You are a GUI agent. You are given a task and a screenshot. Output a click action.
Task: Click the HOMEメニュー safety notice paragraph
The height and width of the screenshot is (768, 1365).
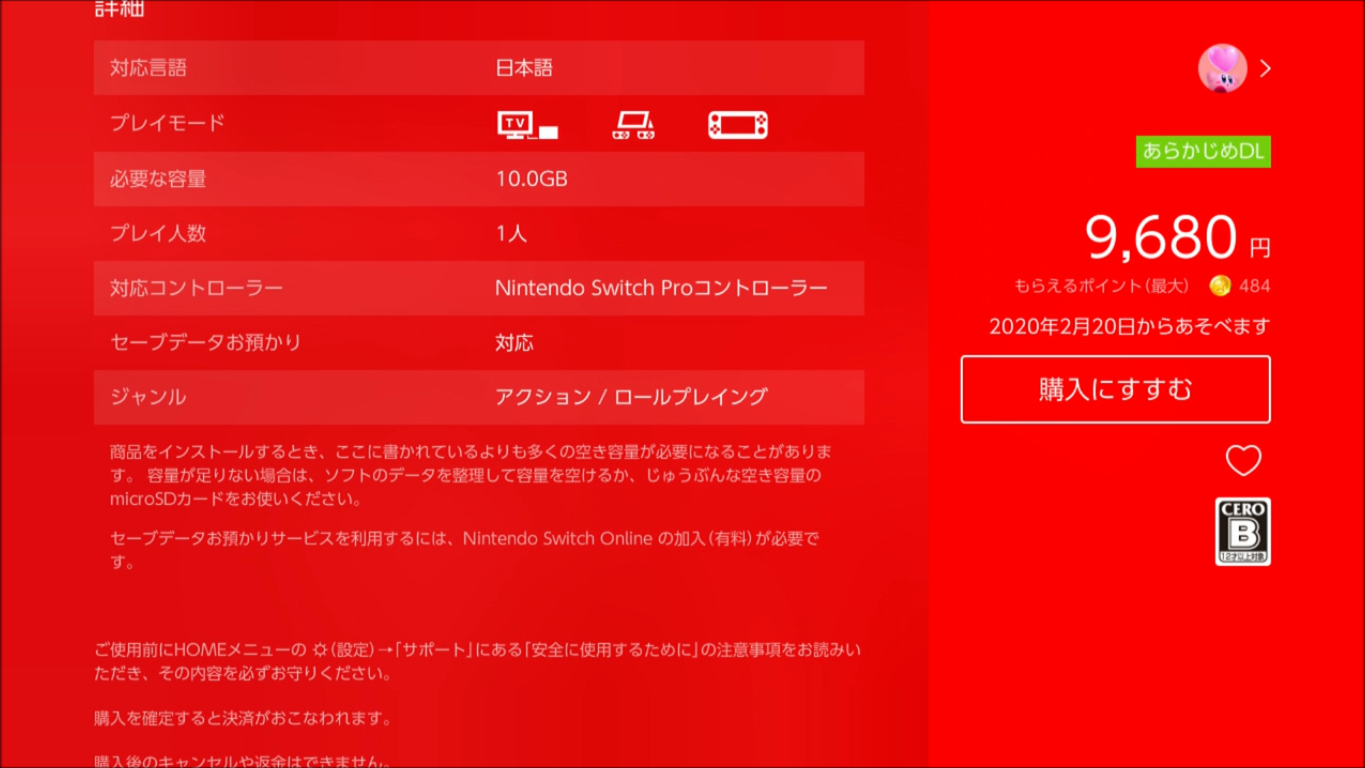coord(477,661)
